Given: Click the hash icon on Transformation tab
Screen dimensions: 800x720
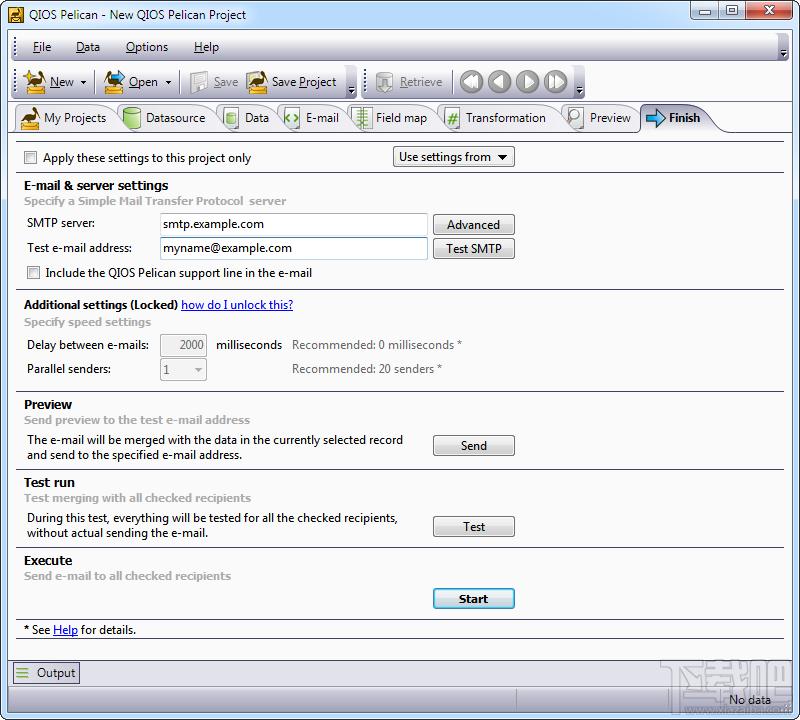Looking at the screenshot, I should point(452,118).
